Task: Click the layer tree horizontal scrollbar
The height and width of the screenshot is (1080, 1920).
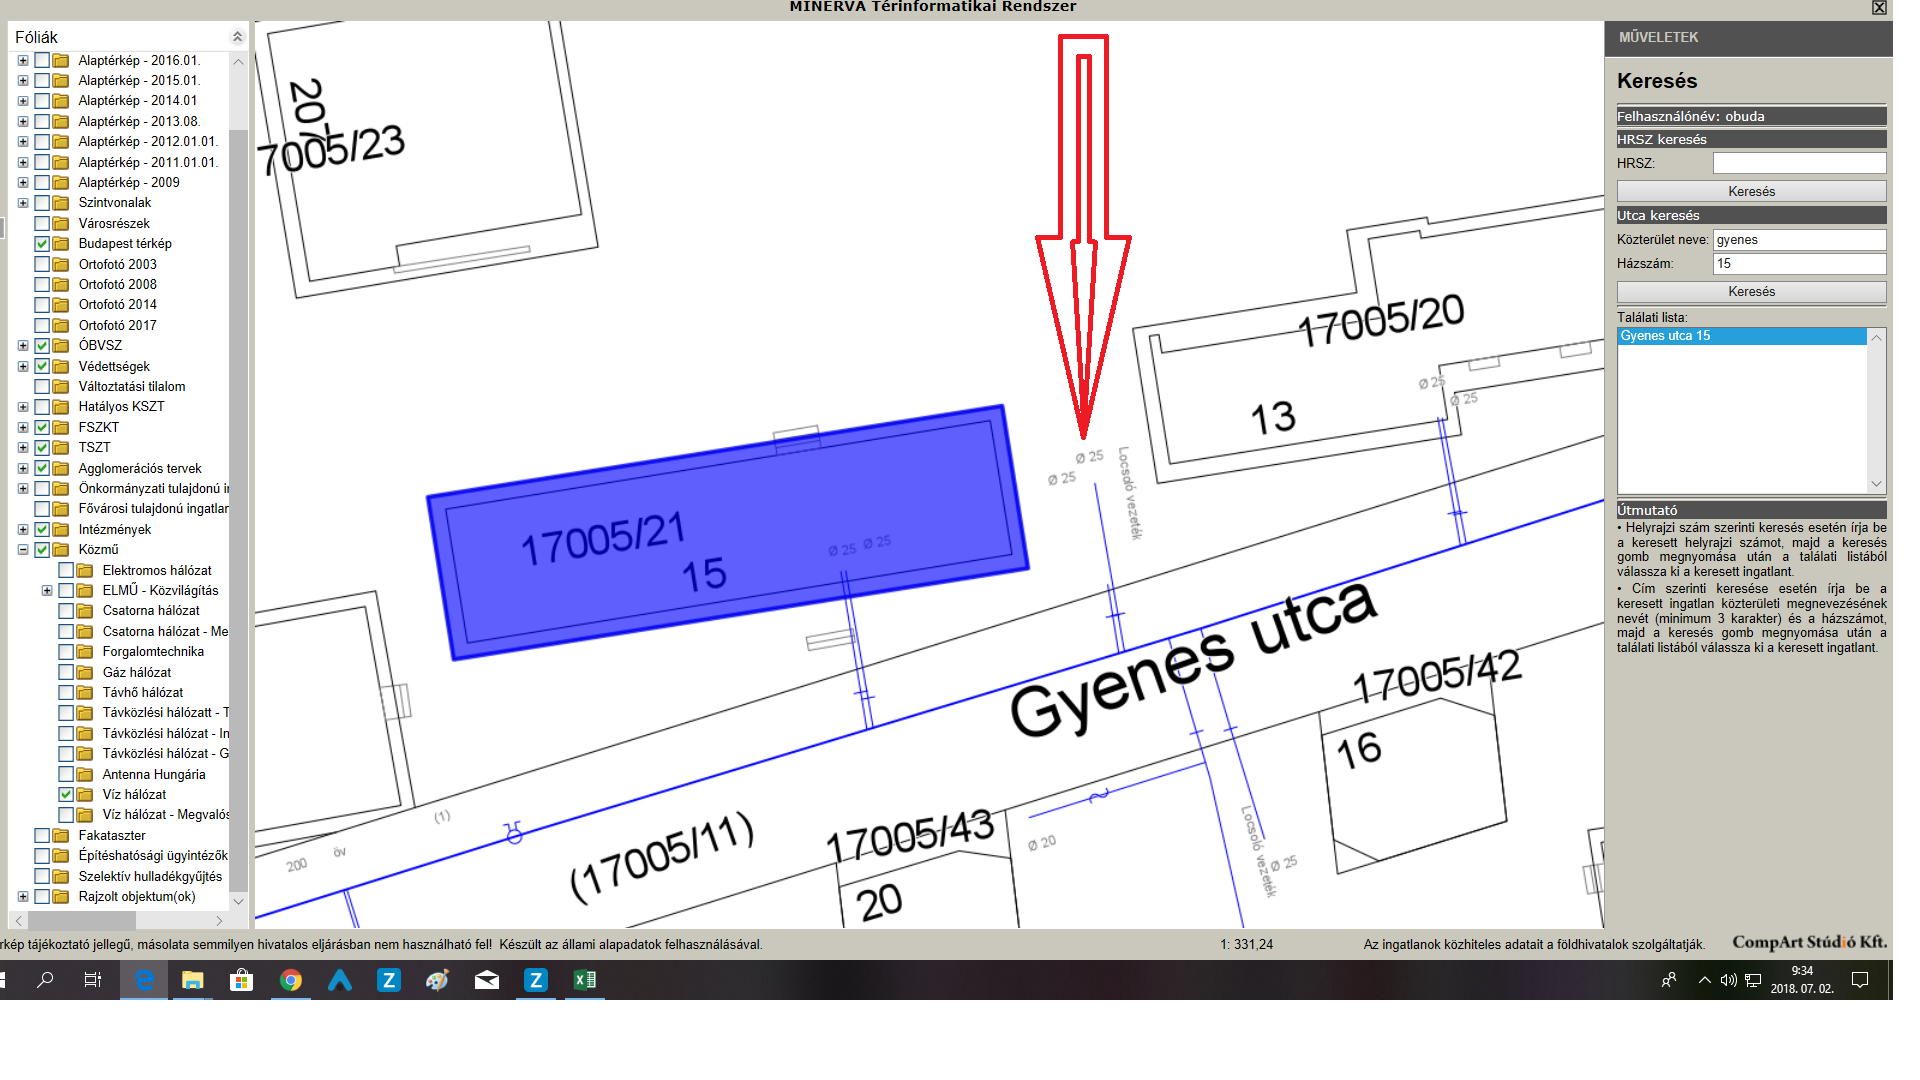Action: click(x=80, y=920)
